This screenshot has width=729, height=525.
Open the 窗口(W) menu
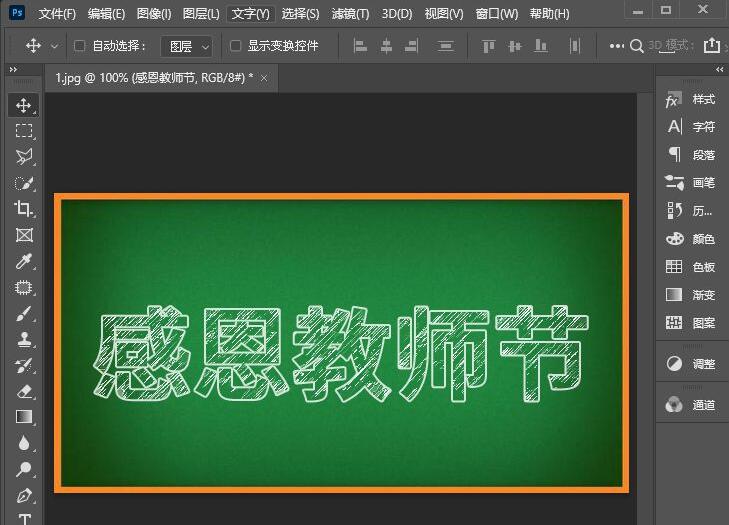tap(497, 14)
